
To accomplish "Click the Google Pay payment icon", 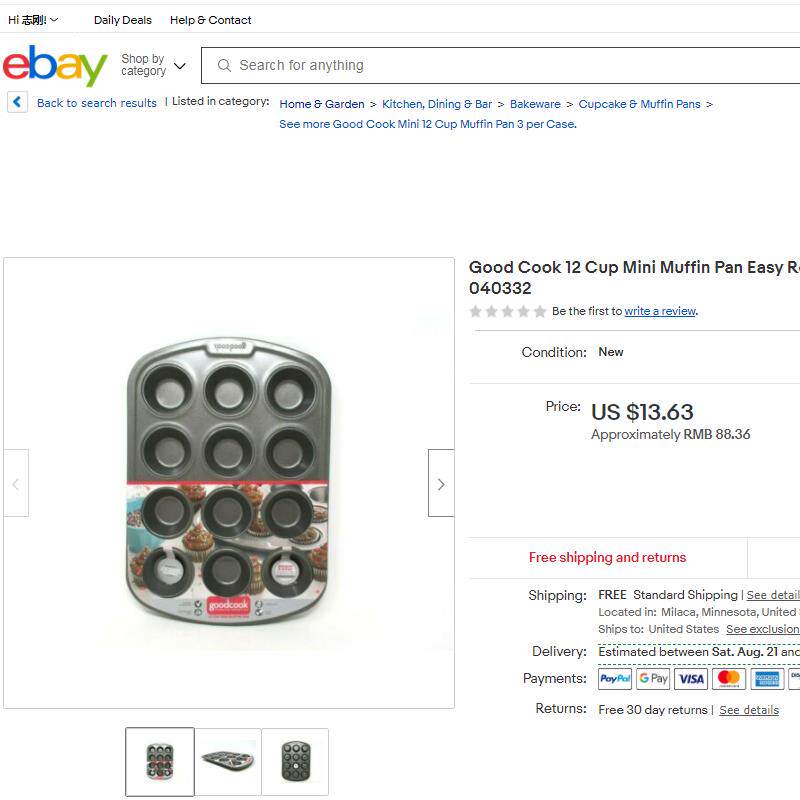I will 653,679.
